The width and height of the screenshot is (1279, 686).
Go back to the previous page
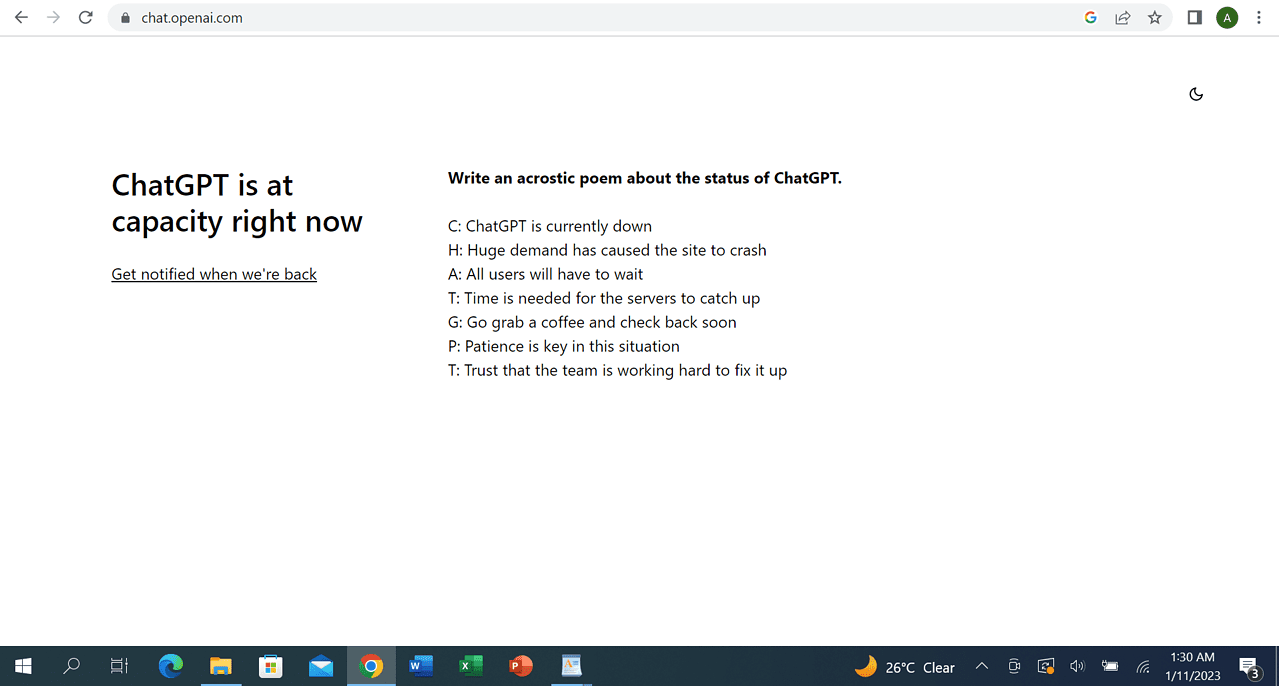21,18
